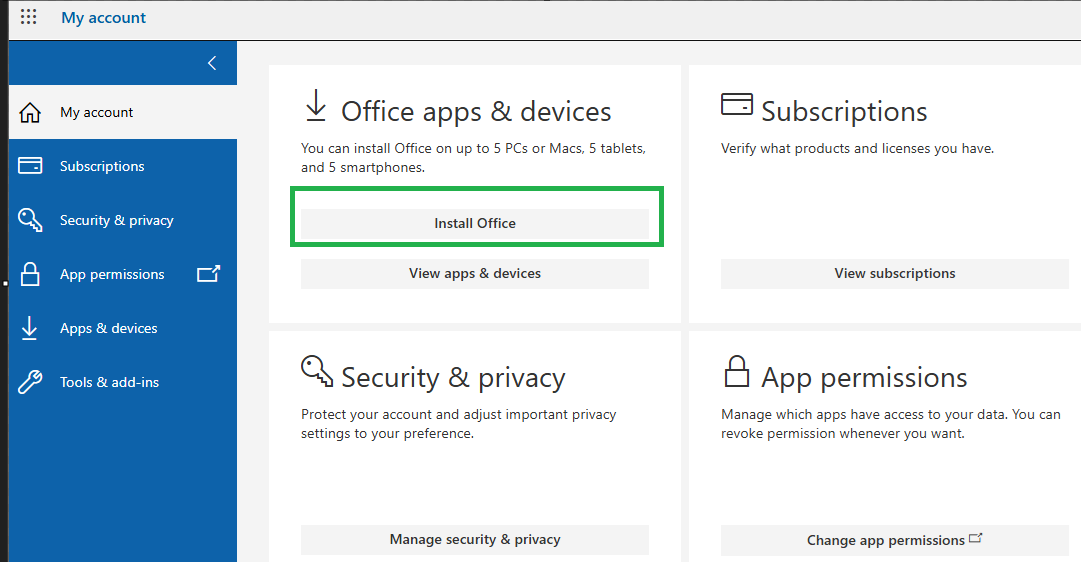The width and height of the screenshot is (1081, 562).
Task: Click 'Manage which apps have access' description text
Action: (x=891, y=424)
